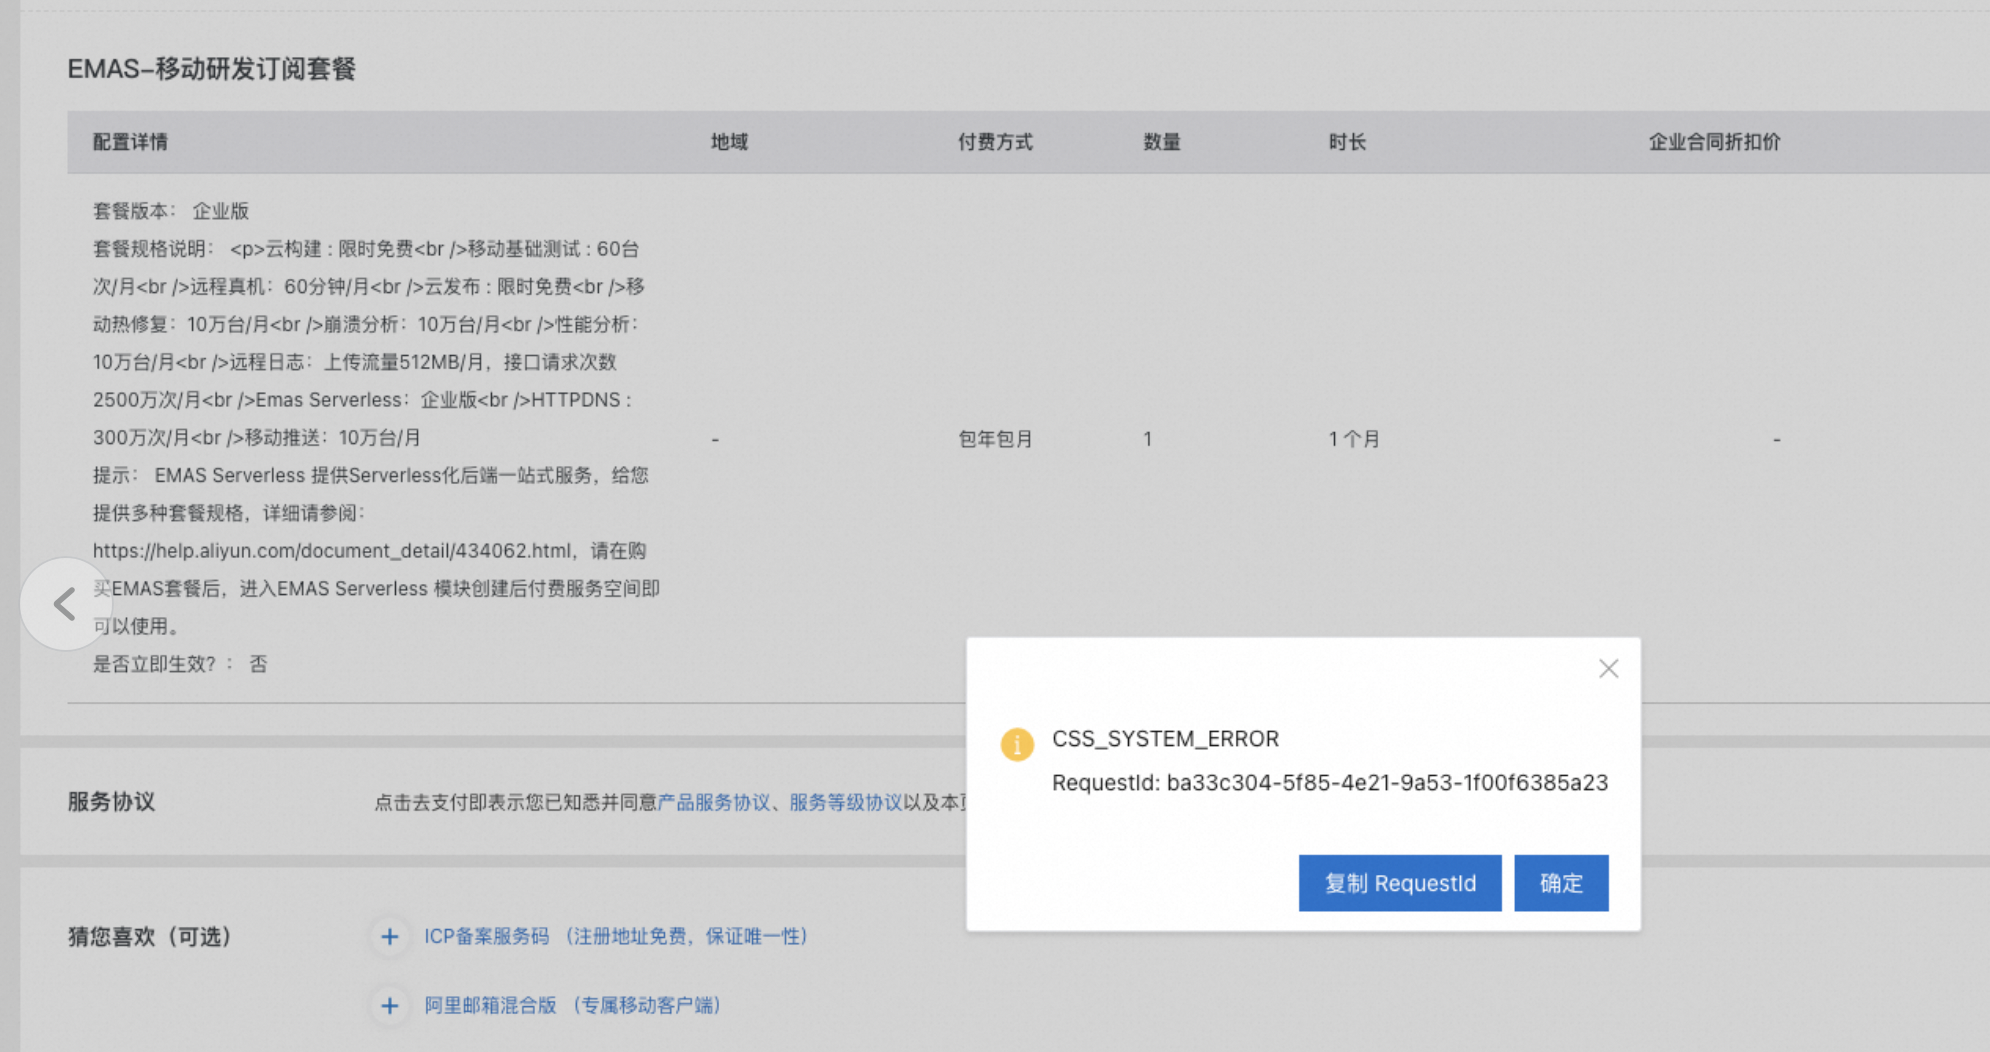Click the 数量 column header
This screenshot has width=1990, height=1052.
pyautogui.click(x=1162, y=142)
